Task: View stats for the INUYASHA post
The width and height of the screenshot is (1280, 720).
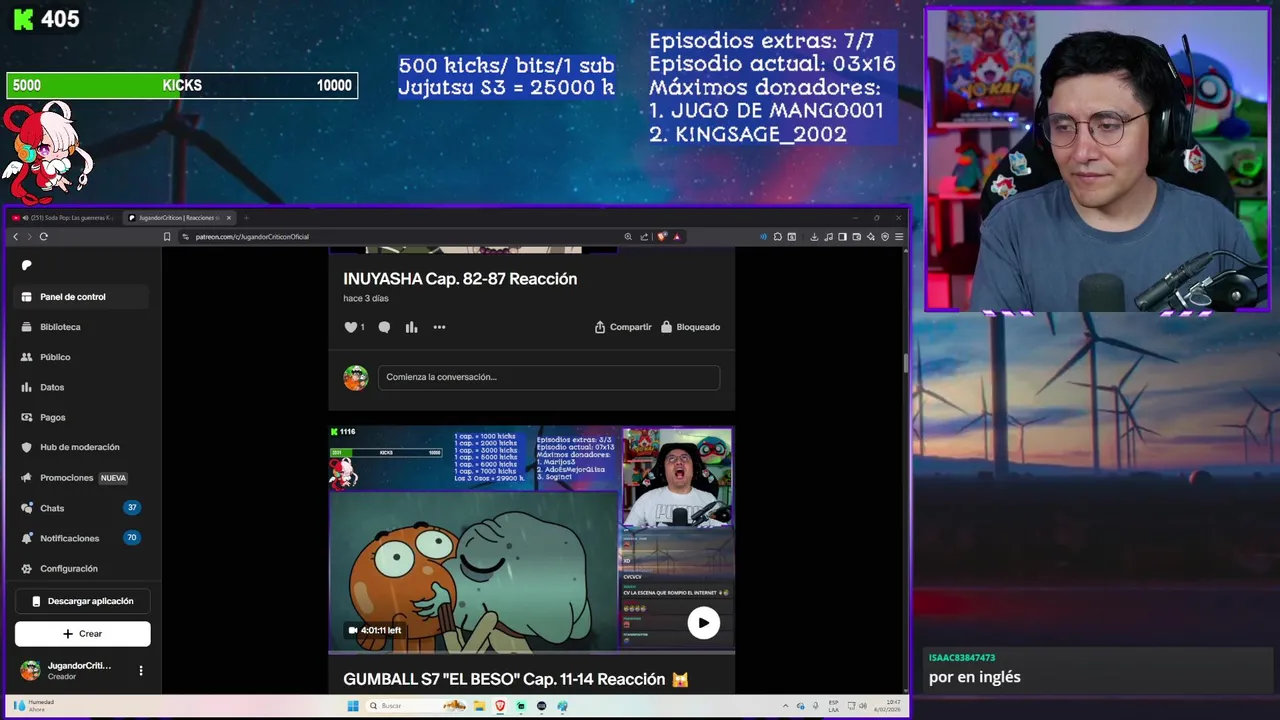Action: (x=411, y=327)
